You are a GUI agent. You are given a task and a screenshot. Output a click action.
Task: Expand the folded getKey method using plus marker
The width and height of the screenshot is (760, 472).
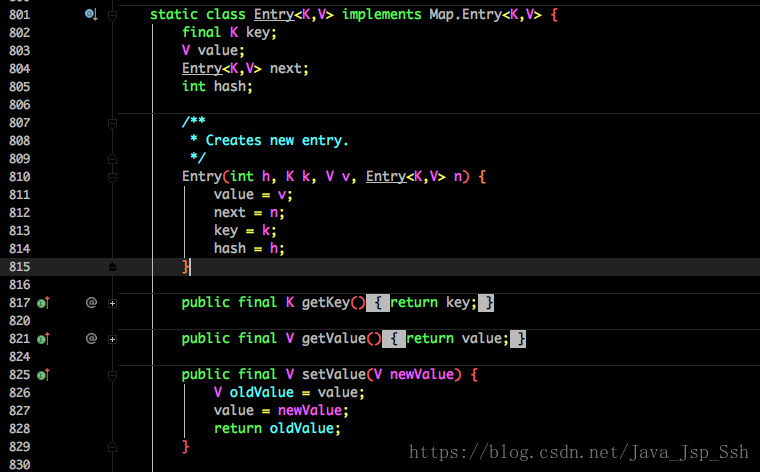[112, 303]
